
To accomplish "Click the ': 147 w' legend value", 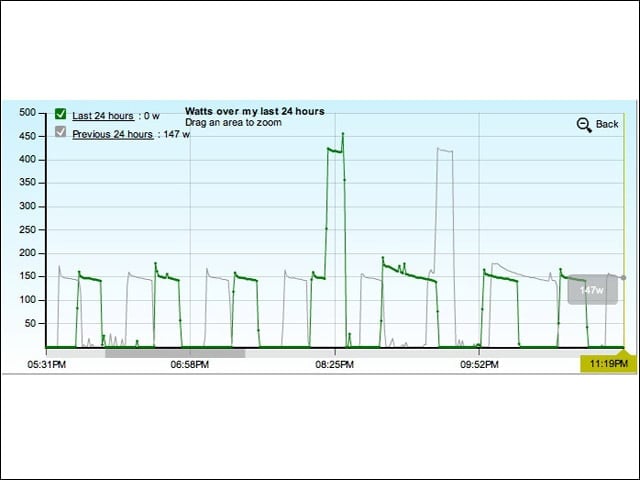I will pos(173,134).
